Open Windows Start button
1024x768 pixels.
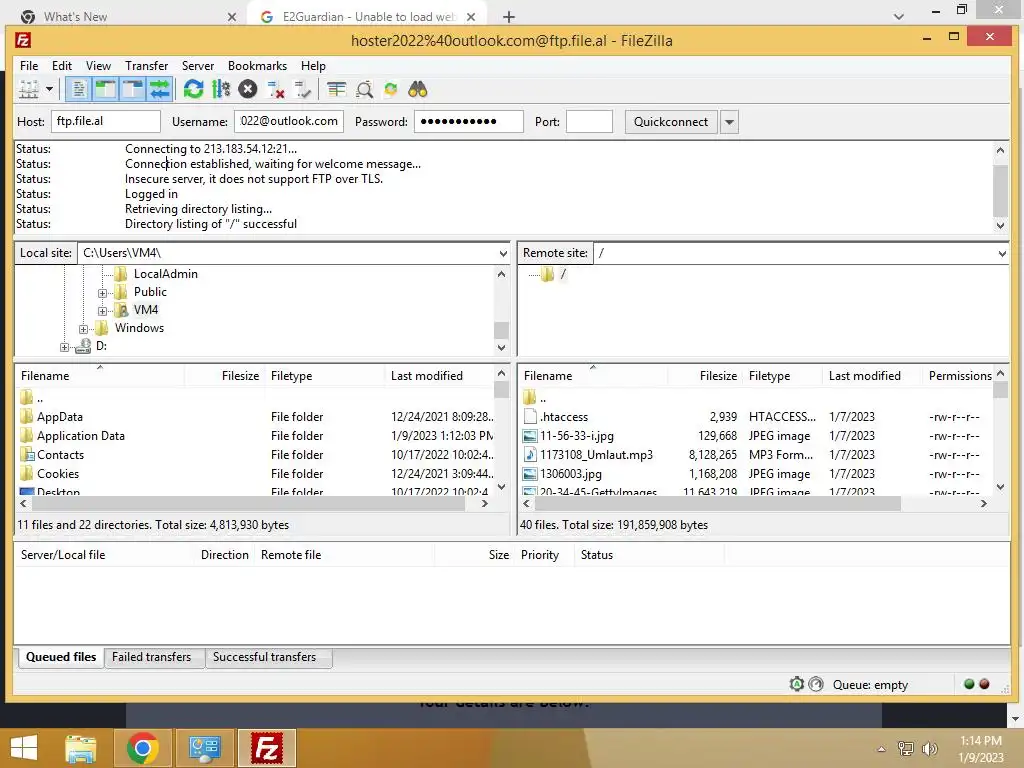click(x=24, y=748)
